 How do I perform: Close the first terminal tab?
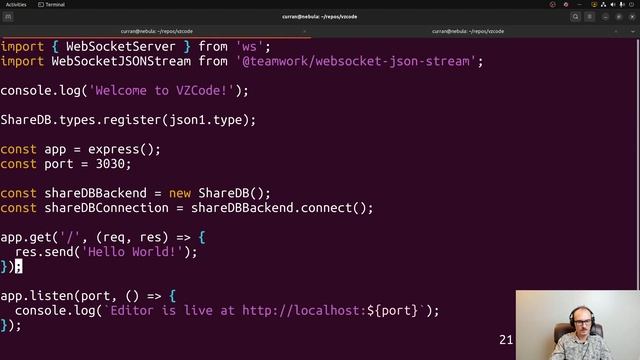click(304, 31)
